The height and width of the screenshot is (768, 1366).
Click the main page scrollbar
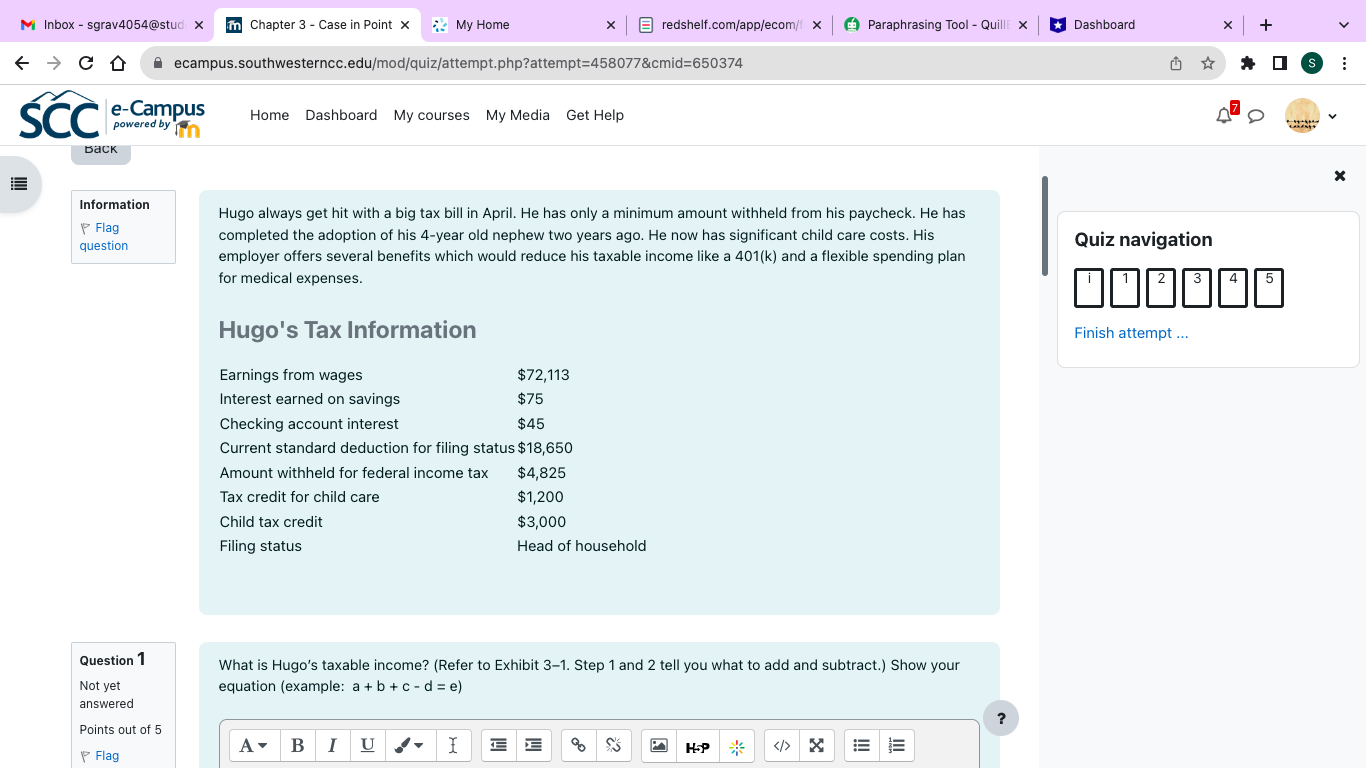(x=1045, y=226)
